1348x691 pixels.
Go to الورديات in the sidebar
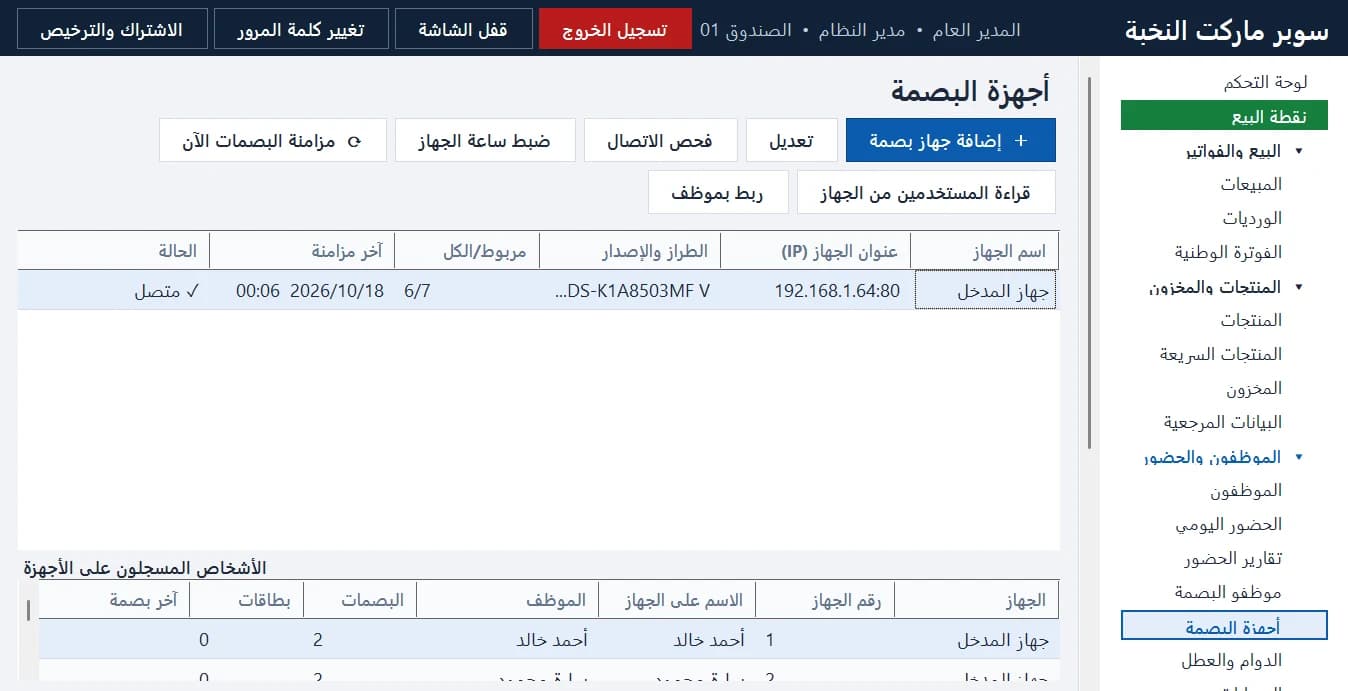tap(1252, 218)
